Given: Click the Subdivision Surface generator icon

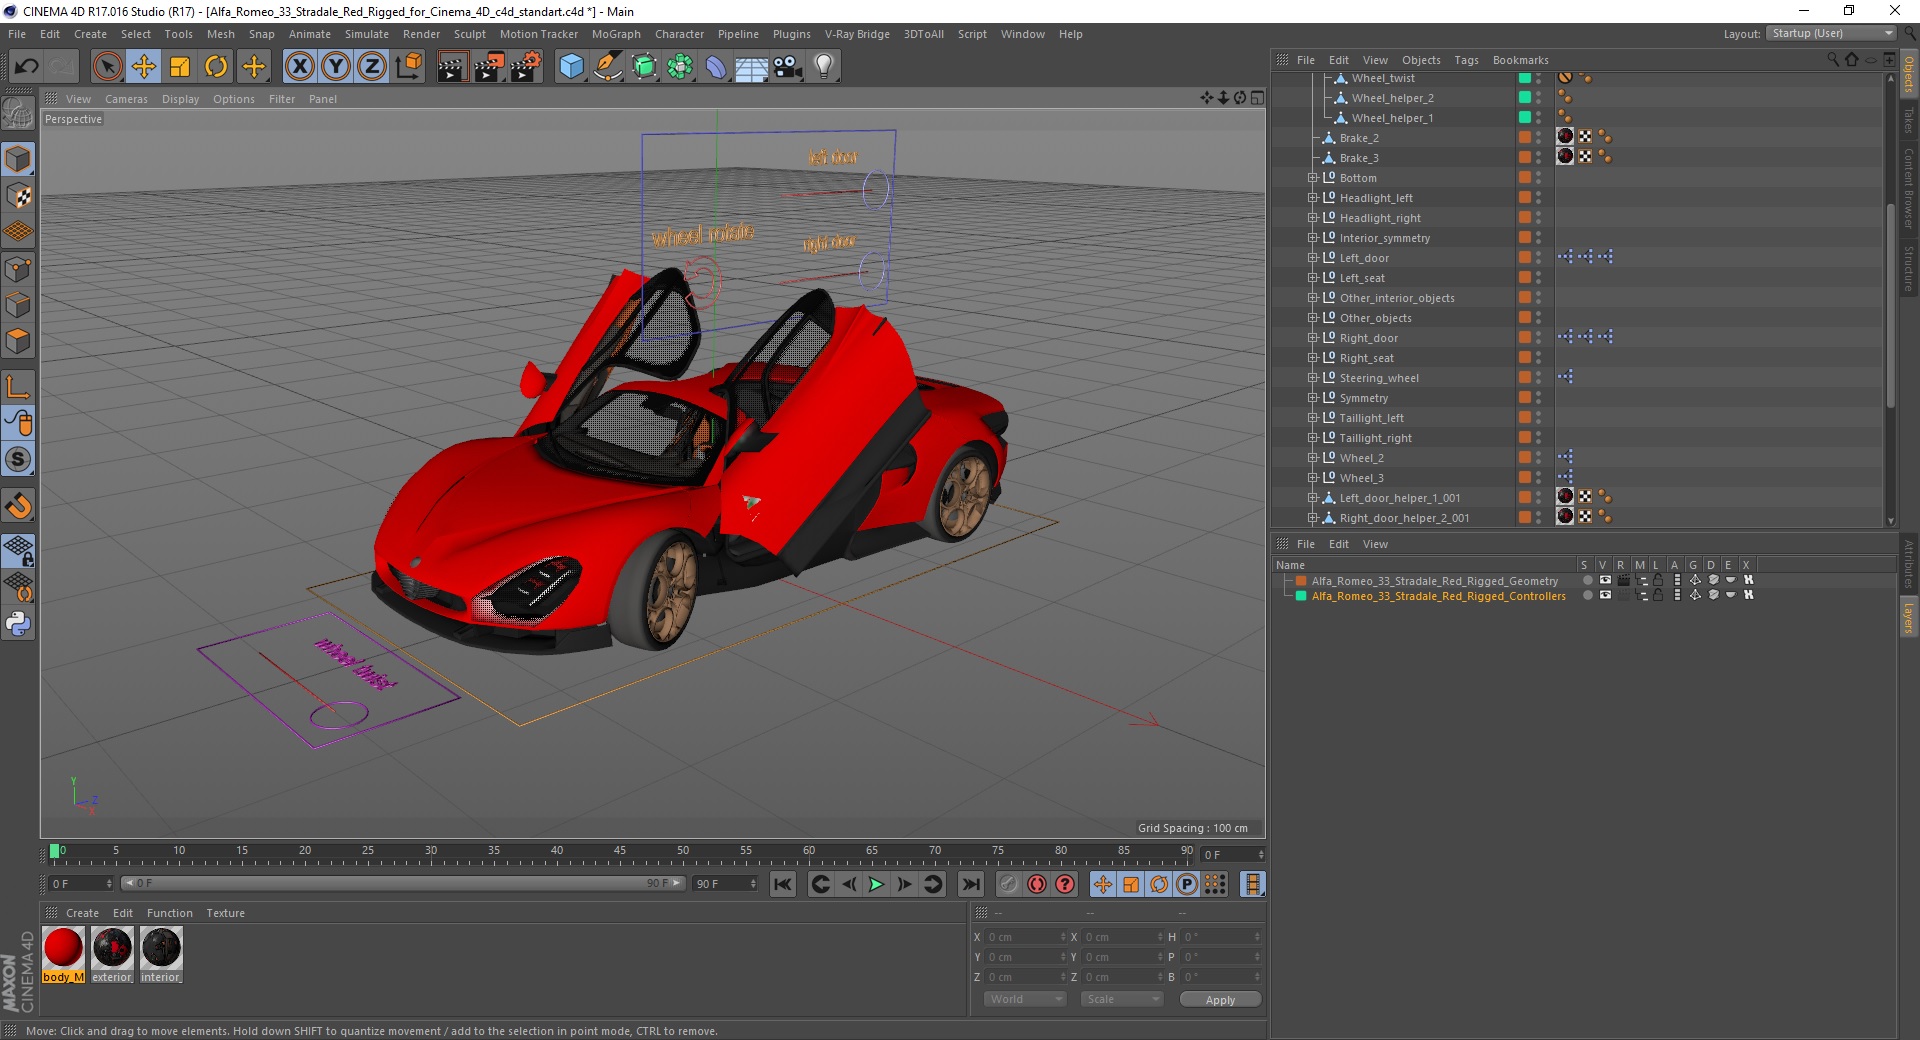Looking at the screenshot, I should tap(644, 67).
